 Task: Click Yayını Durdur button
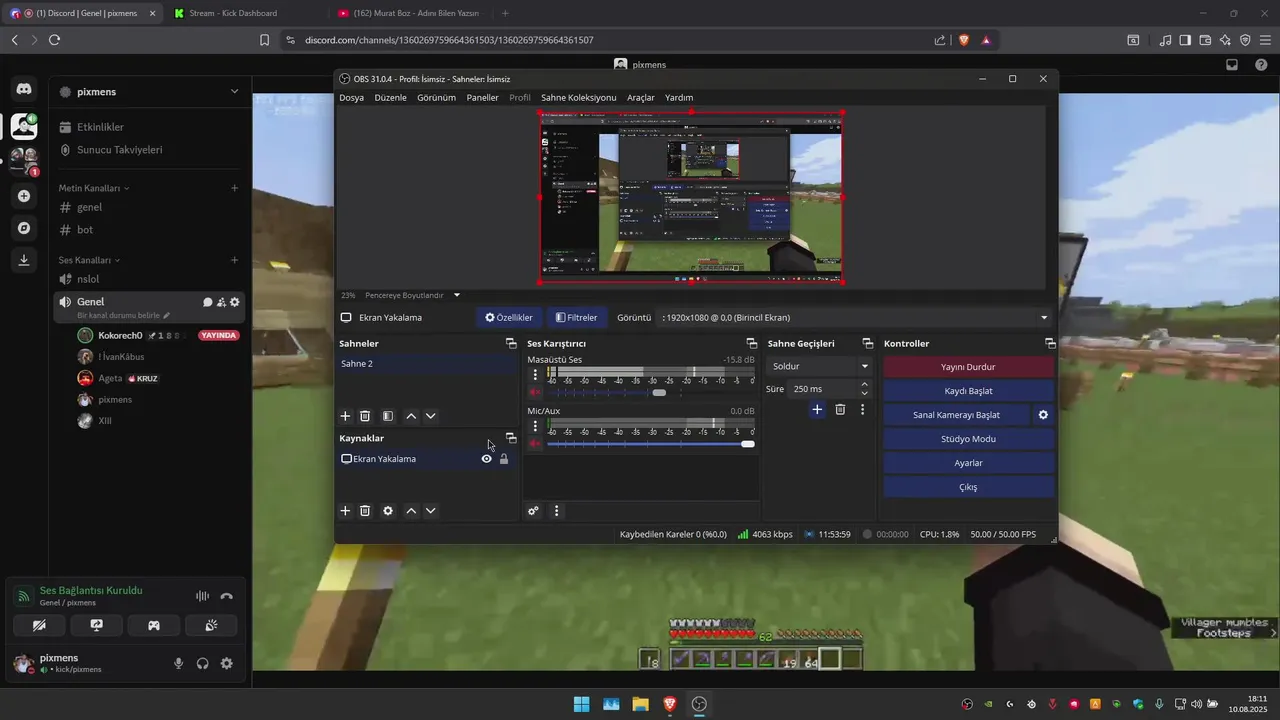point(968,367)
